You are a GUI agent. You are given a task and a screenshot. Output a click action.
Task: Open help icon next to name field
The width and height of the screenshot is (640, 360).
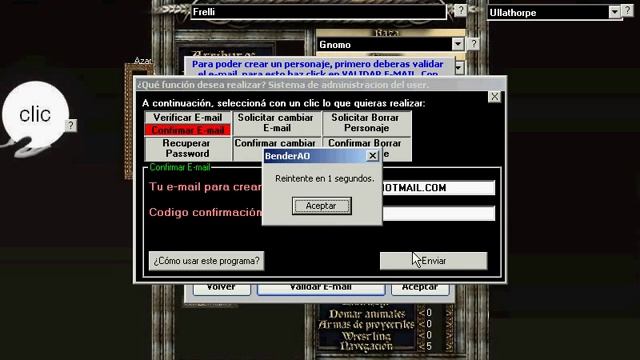[x=460, y=10]
